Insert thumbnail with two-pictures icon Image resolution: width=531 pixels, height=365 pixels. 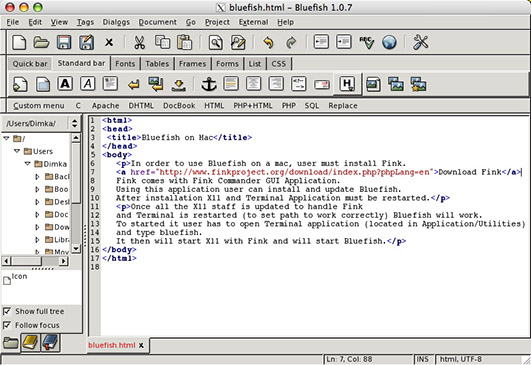[396, 84]
